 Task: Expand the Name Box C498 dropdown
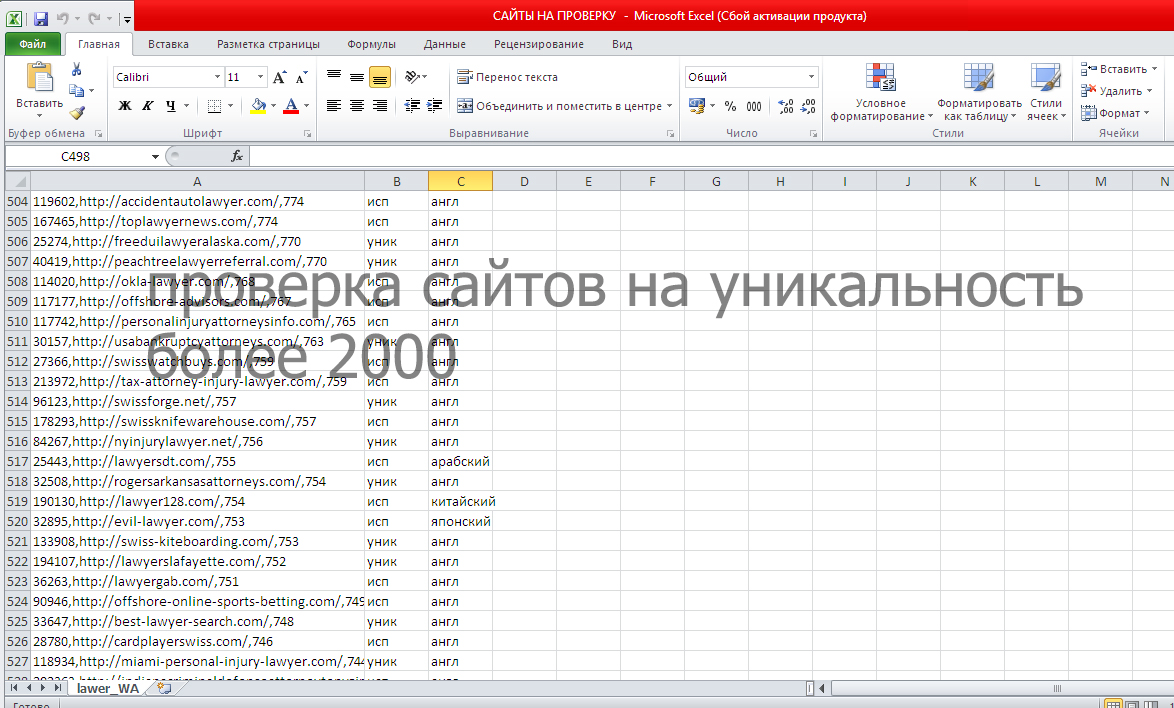pos(155,156)
